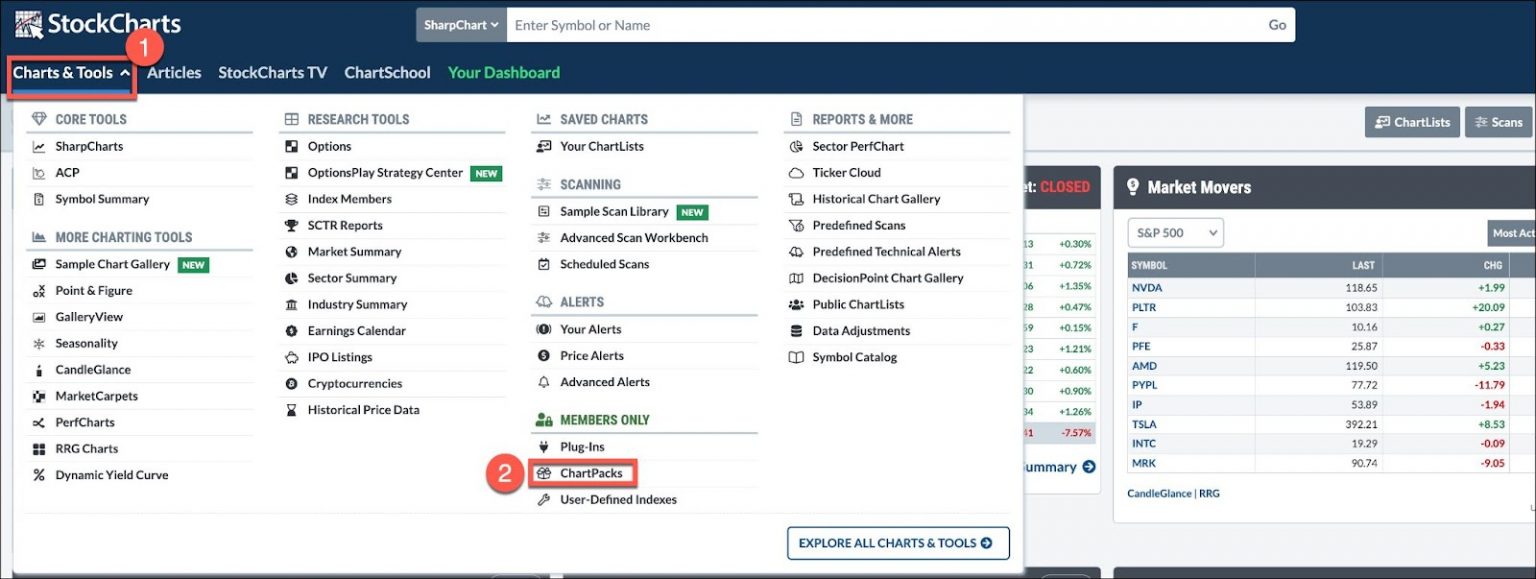
Task: Collapse the Charts & Tools menu
Action: pyautogui.click(x=71, y=73)
